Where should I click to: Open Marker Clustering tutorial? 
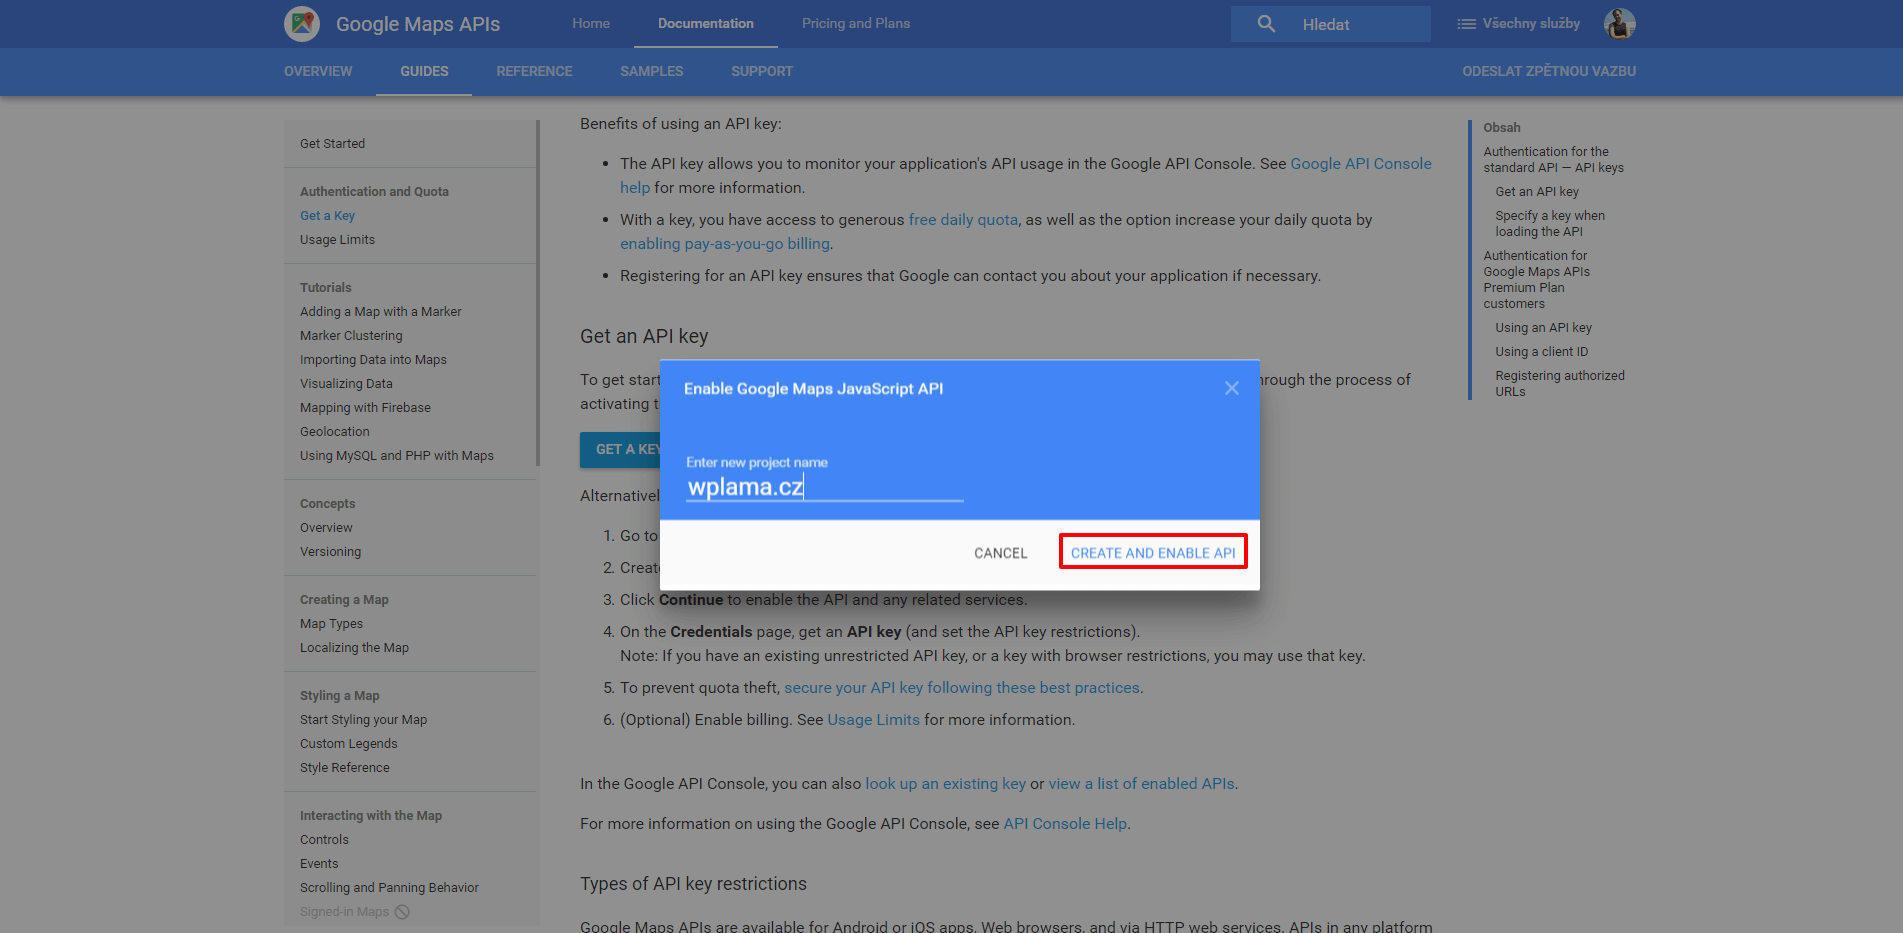click(351, 335)
